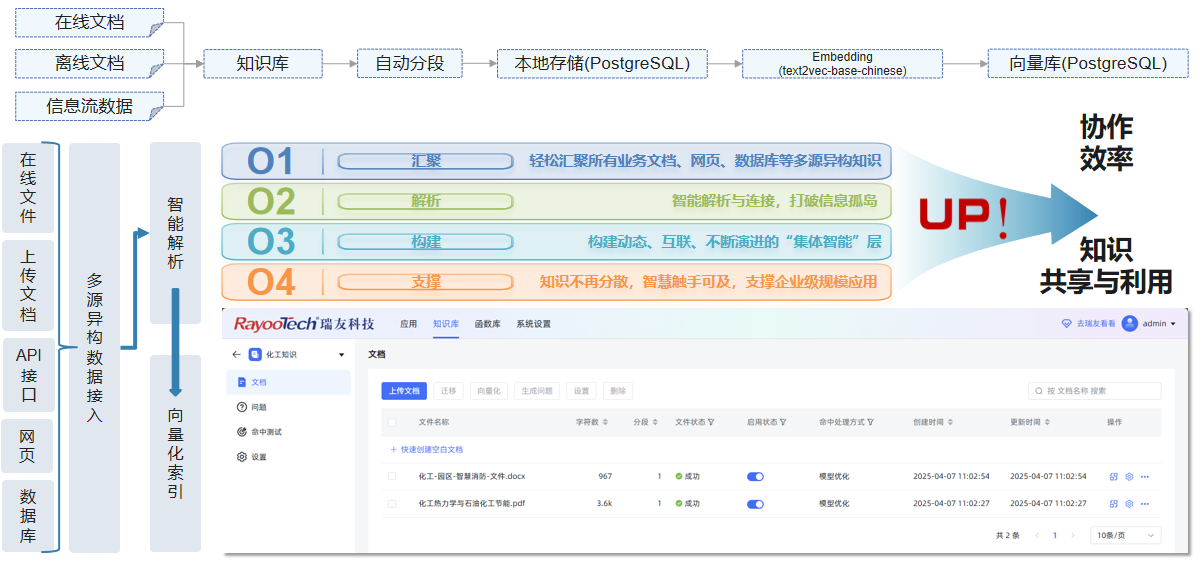Expand the admin account dropdown arrow

tap(1173, 324)
